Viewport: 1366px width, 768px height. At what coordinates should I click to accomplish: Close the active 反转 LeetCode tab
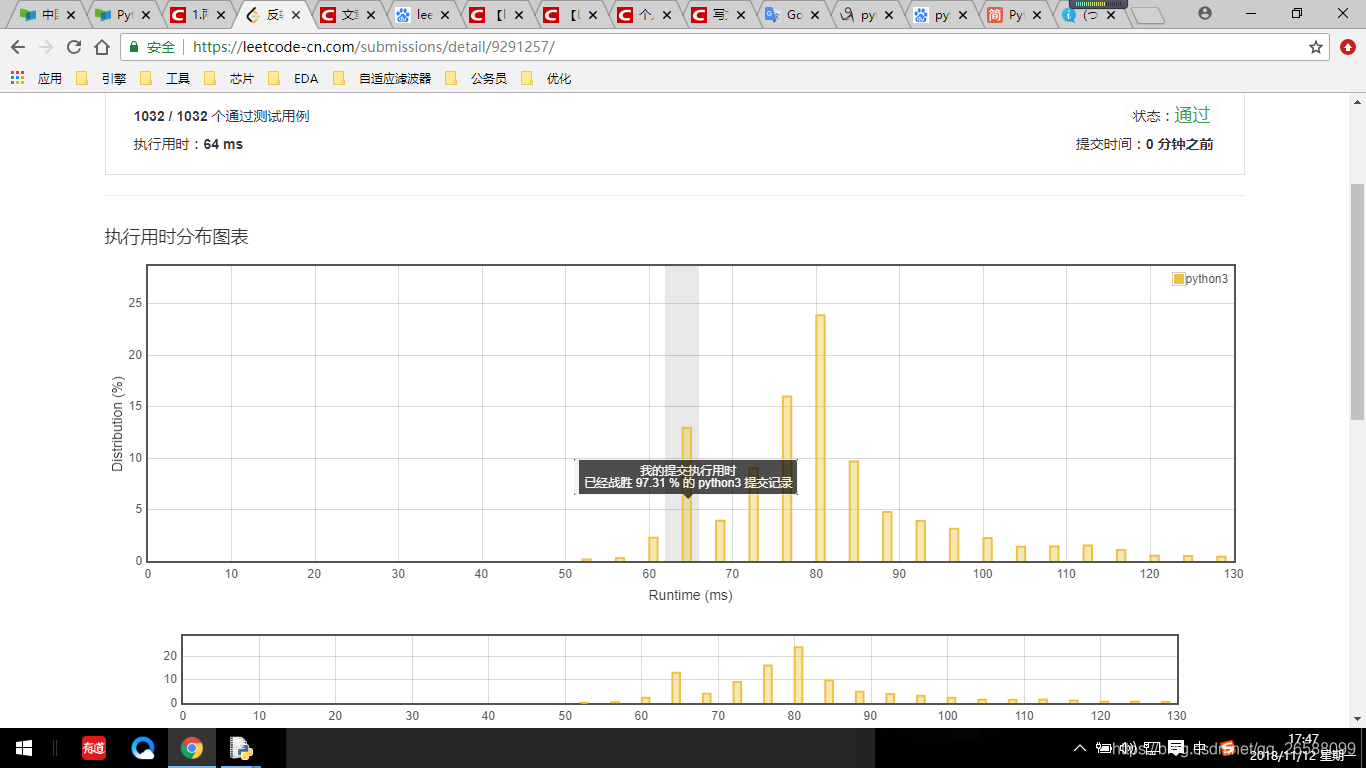point(296,16)
